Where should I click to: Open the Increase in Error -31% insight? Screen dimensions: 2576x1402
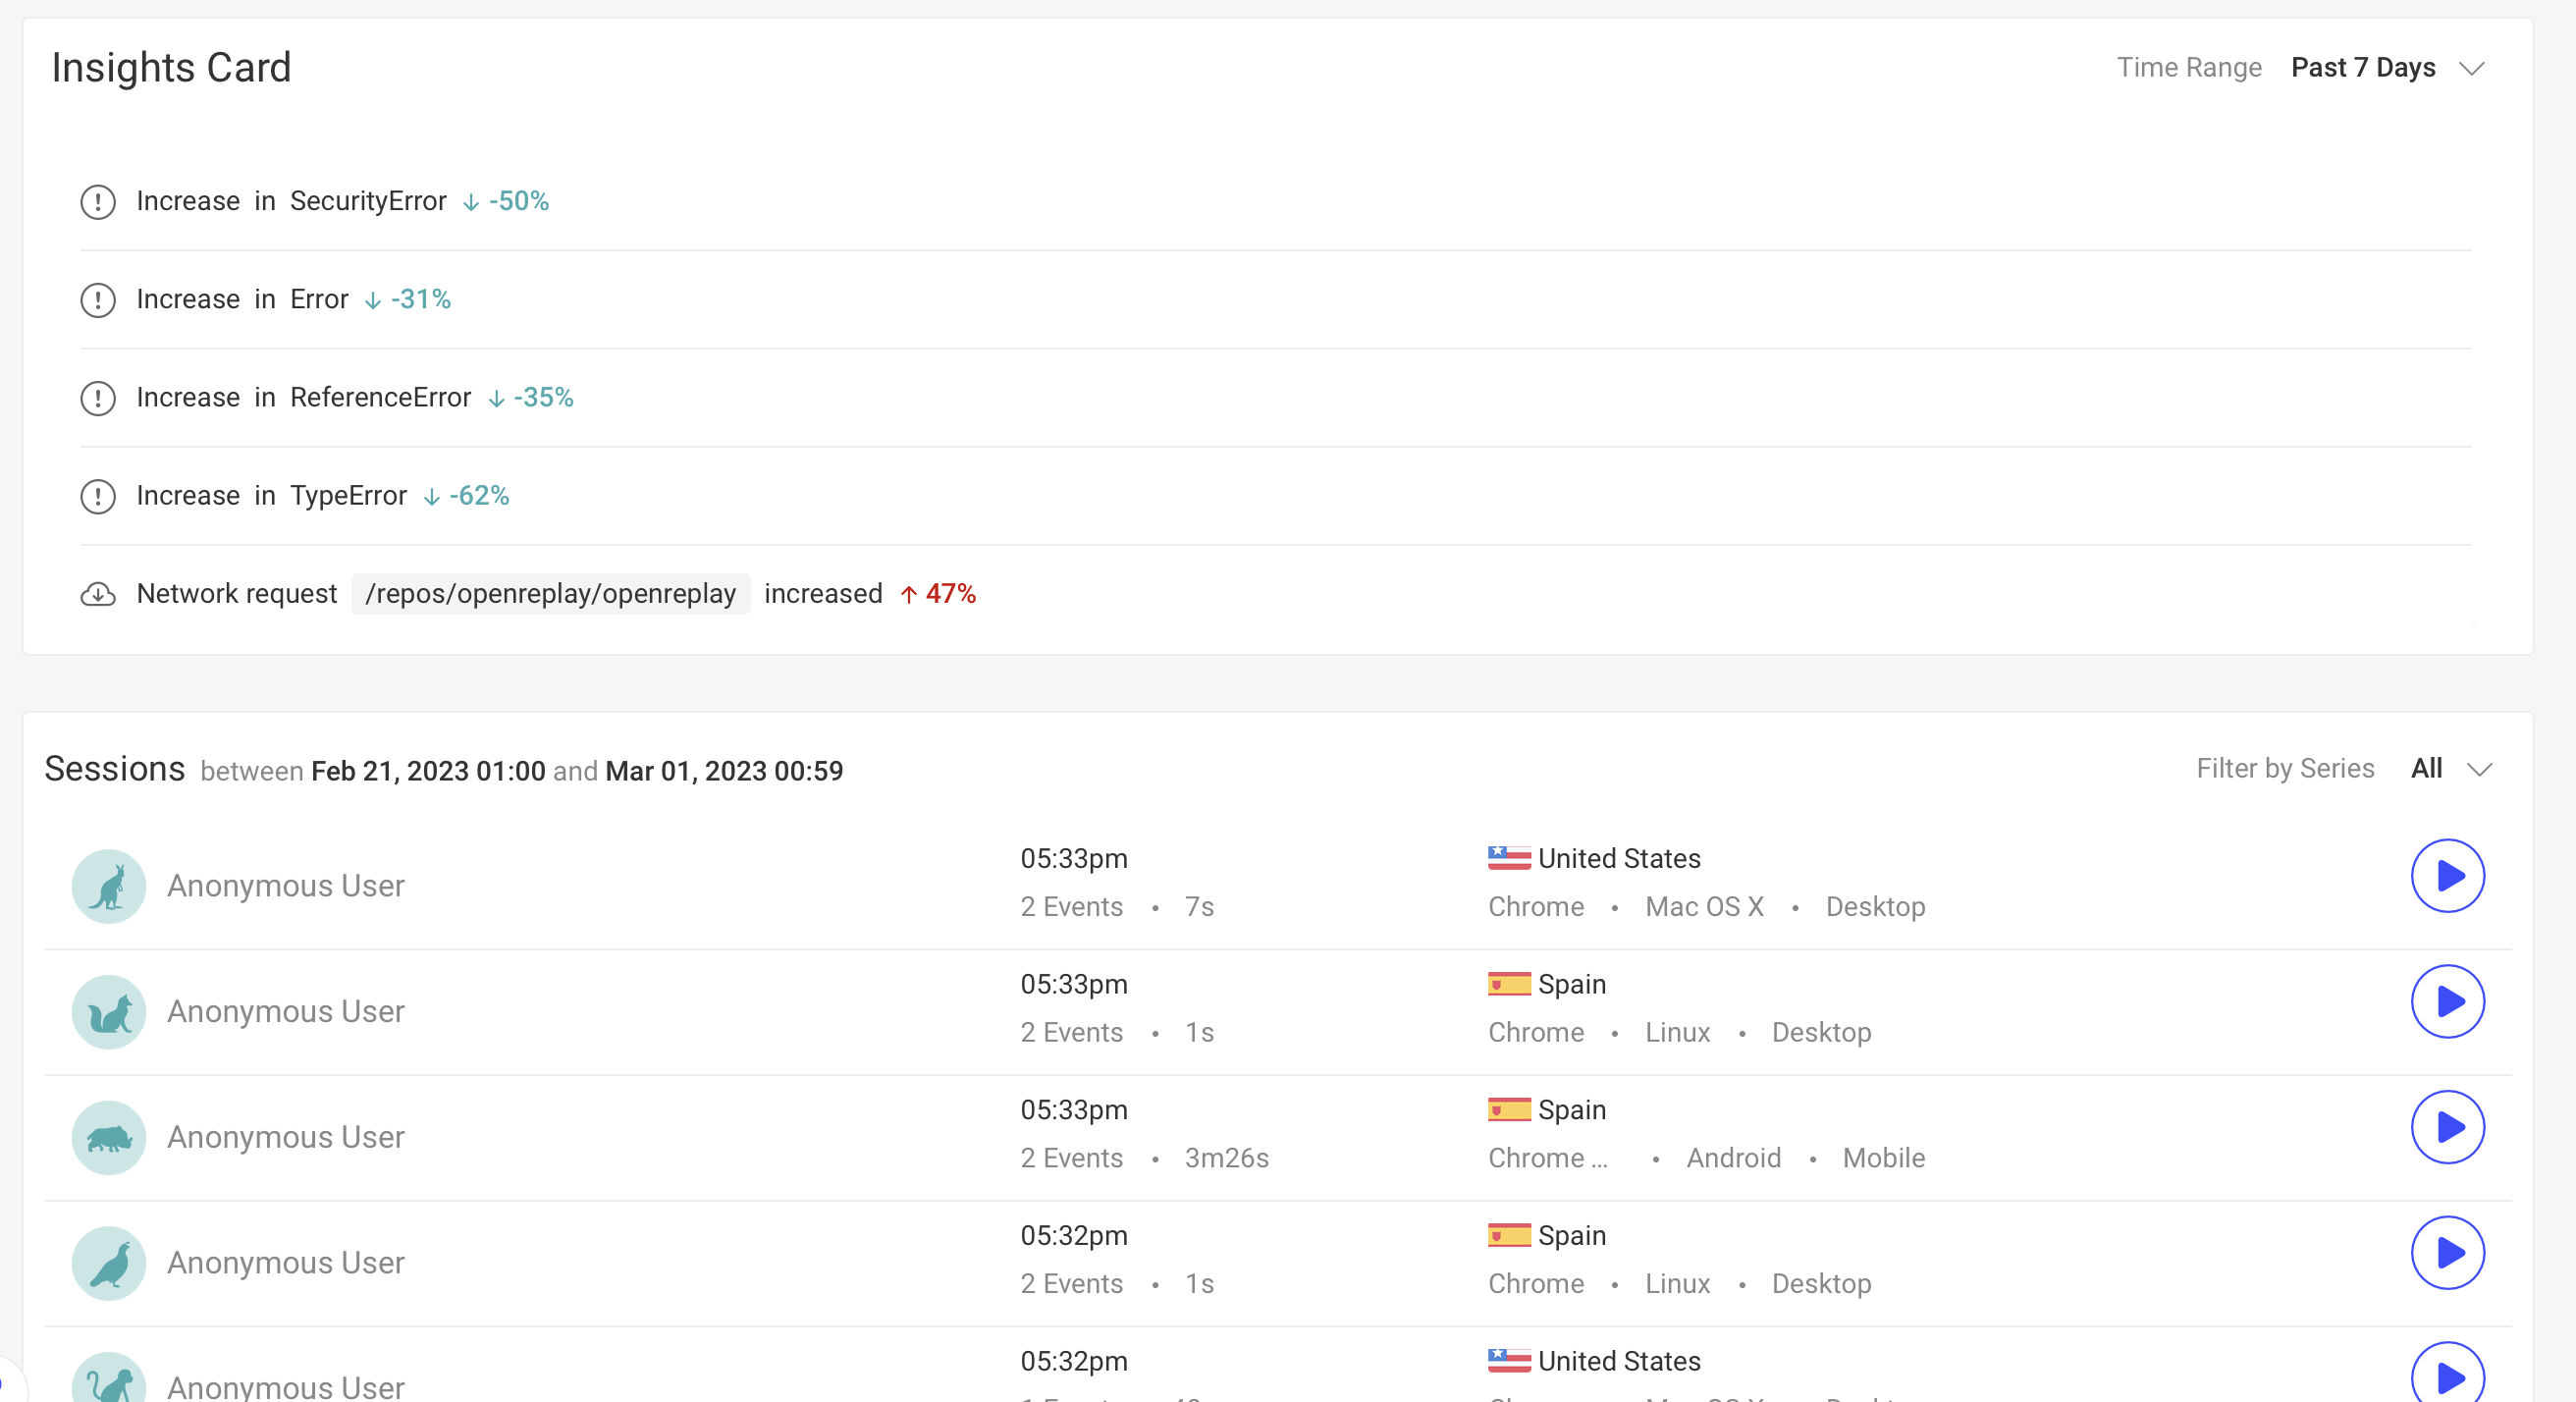pos(1275,299)
